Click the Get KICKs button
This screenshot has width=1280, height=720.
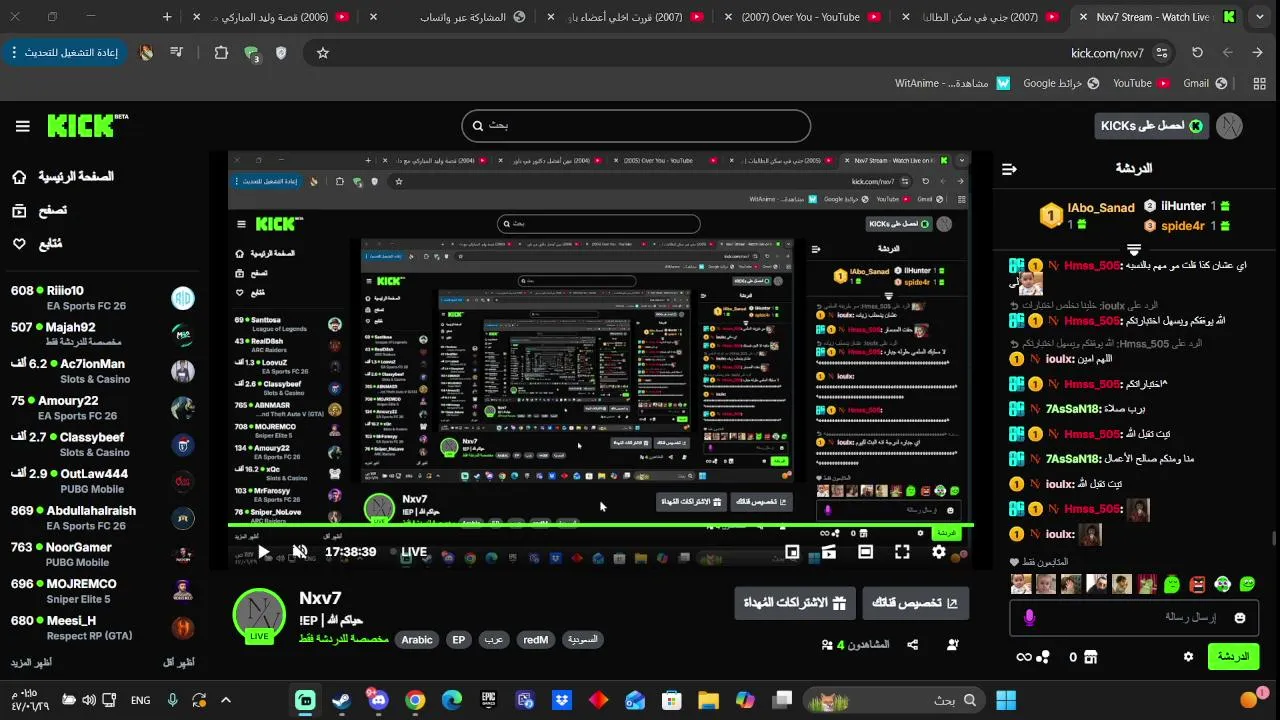click(x=1152, y=126)
